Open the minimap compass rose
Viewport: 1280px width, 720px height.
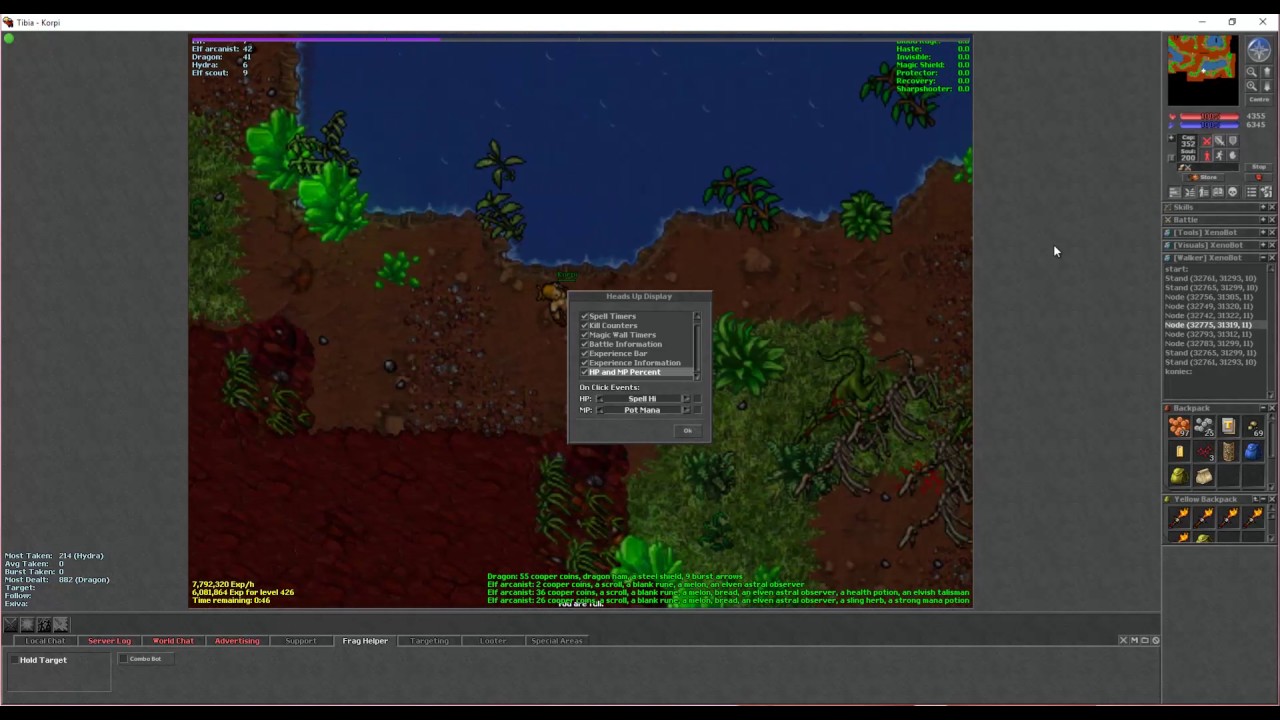coord(1258,50)
